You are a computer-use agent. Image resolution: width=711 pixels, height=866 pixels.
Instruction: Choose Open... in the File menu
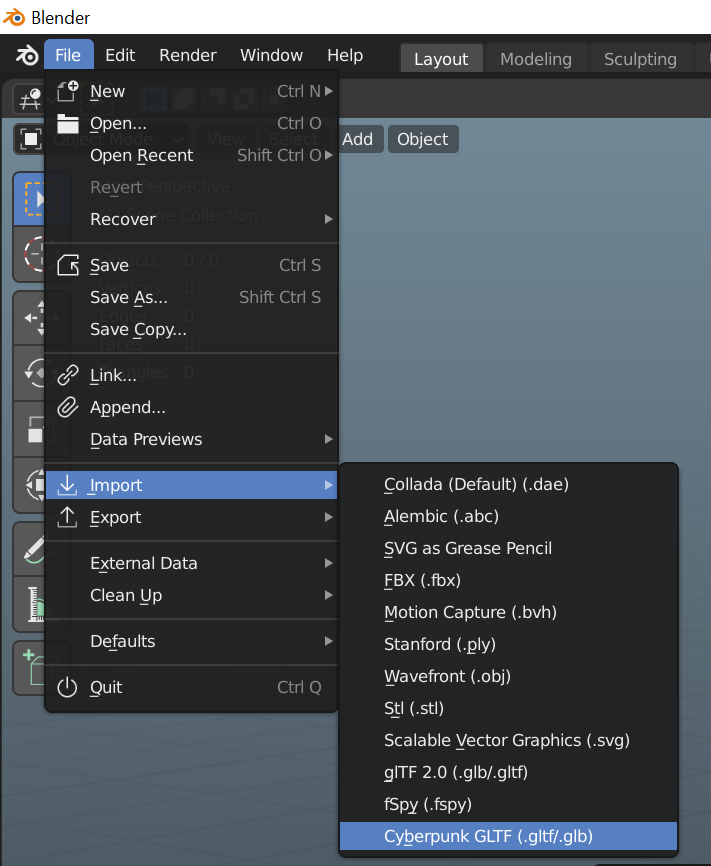coord(191,123)
